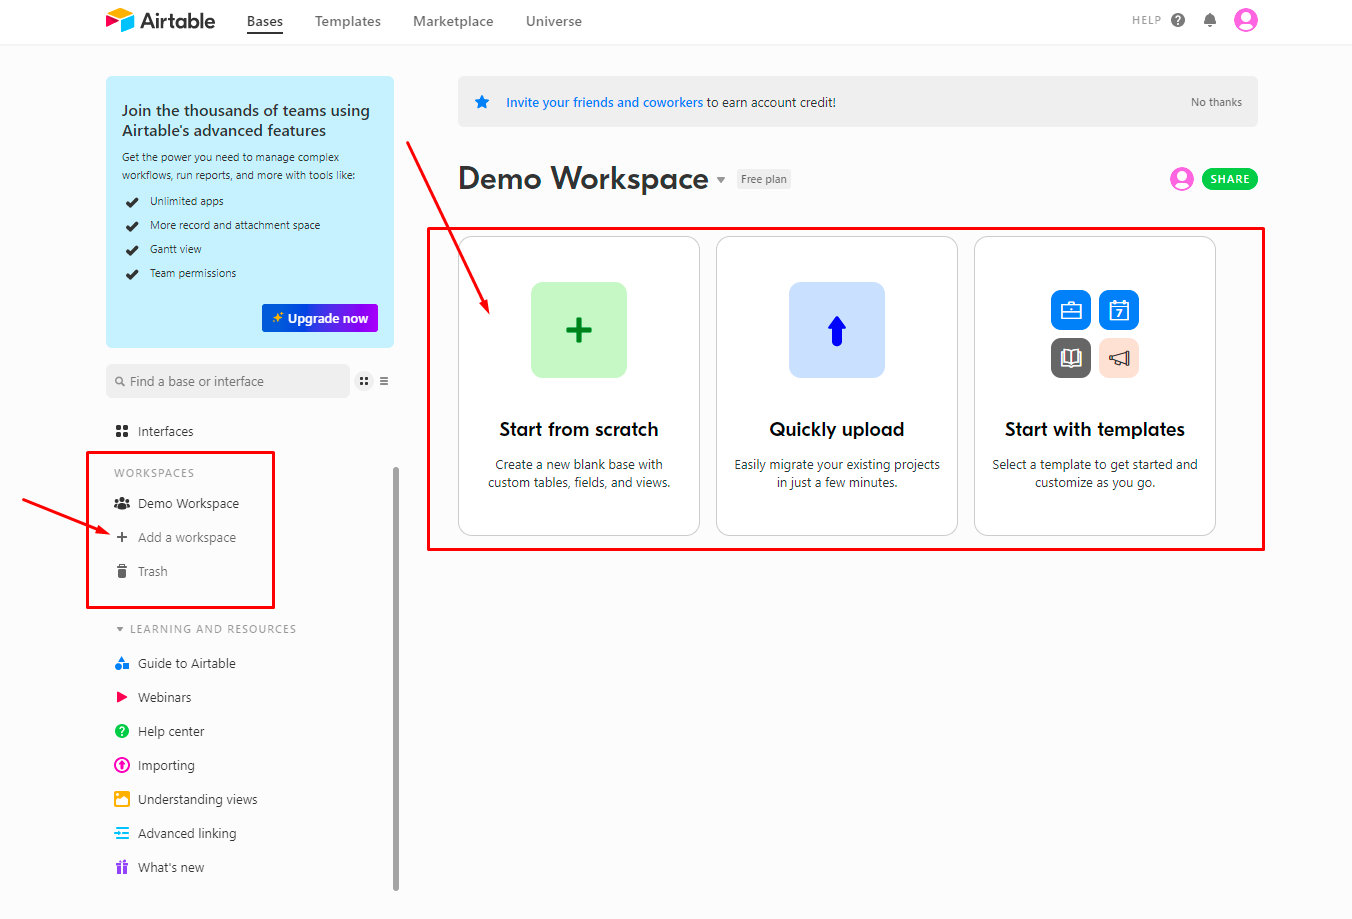Click 'More record and attachment space' text
The width and height of the screenshot is (1352, 919).
[235, 225]
